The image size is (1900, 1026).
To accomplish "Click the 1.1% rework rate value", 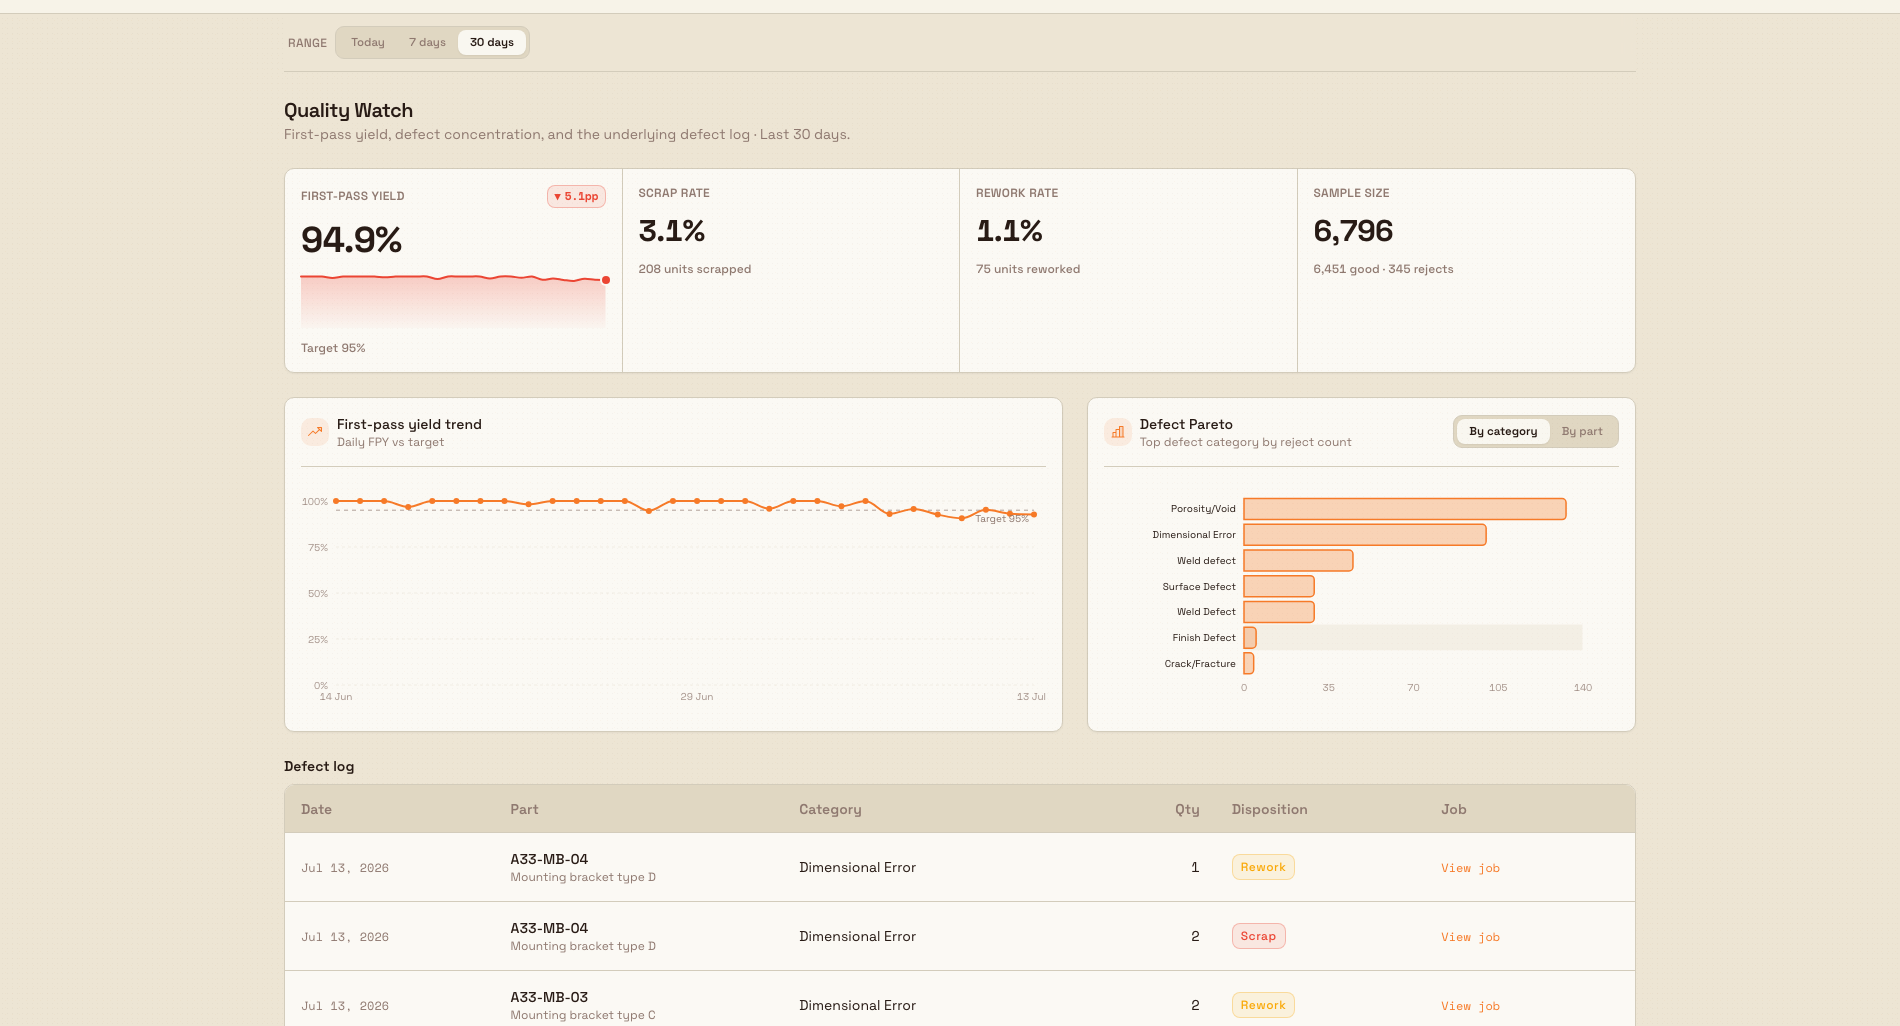I will coord(1009,231).
